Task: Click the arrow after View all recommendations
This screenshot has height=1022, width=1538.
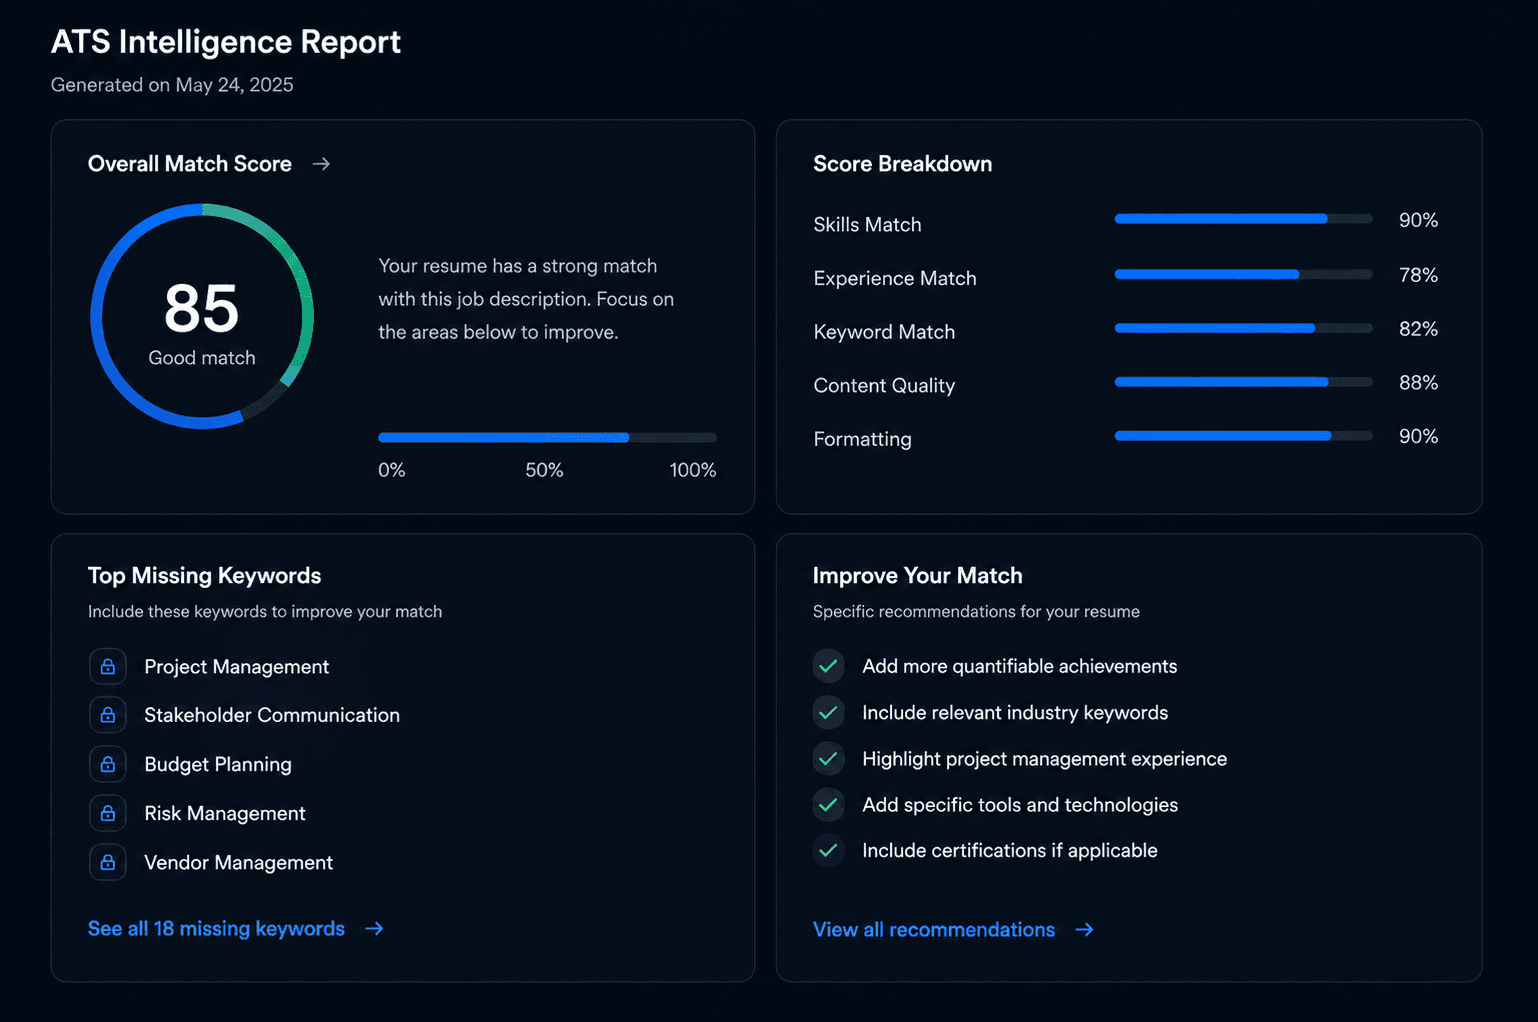Action: point(1084,930)
